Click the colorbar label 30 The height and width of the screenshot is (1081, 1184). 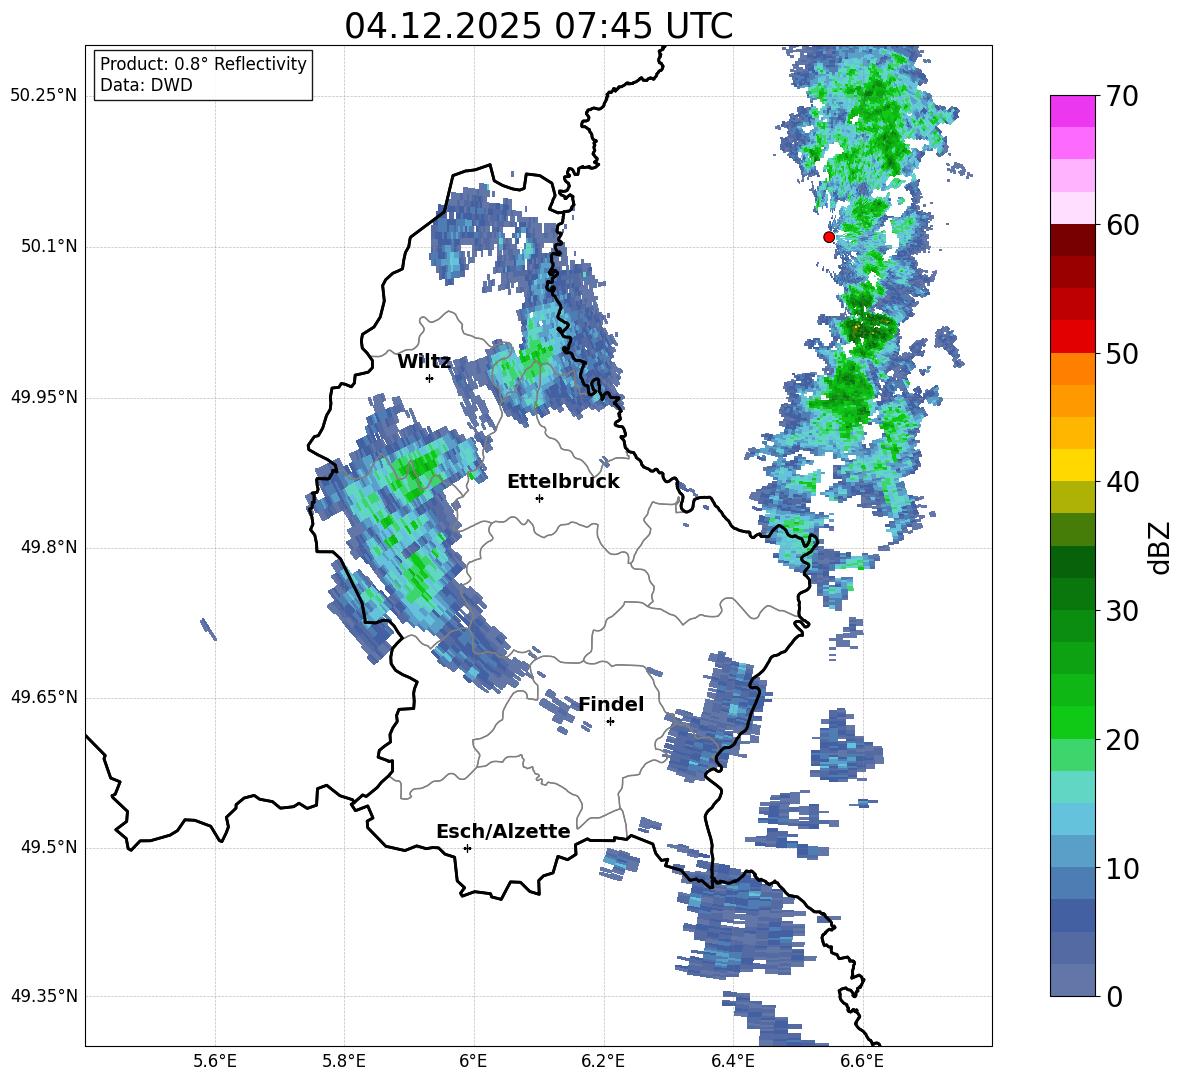tap(1122, 611)
